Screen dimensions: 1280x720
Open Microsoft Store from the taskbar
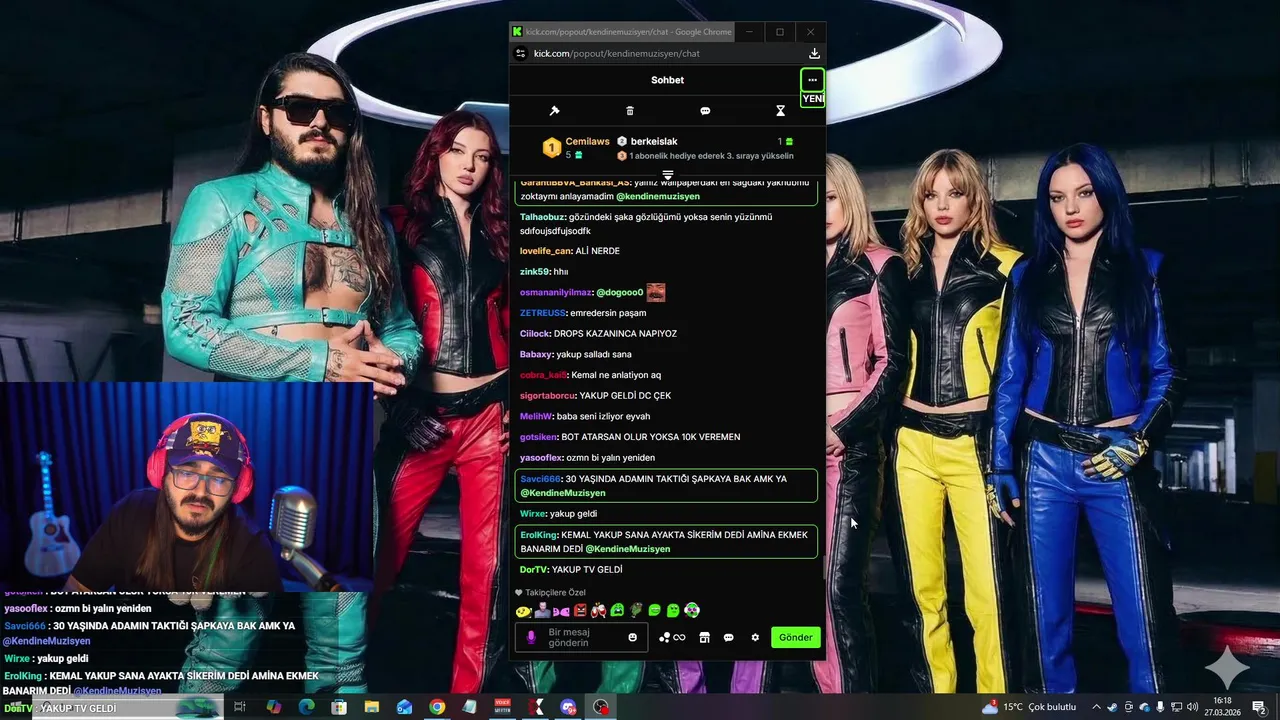point(339,707)
